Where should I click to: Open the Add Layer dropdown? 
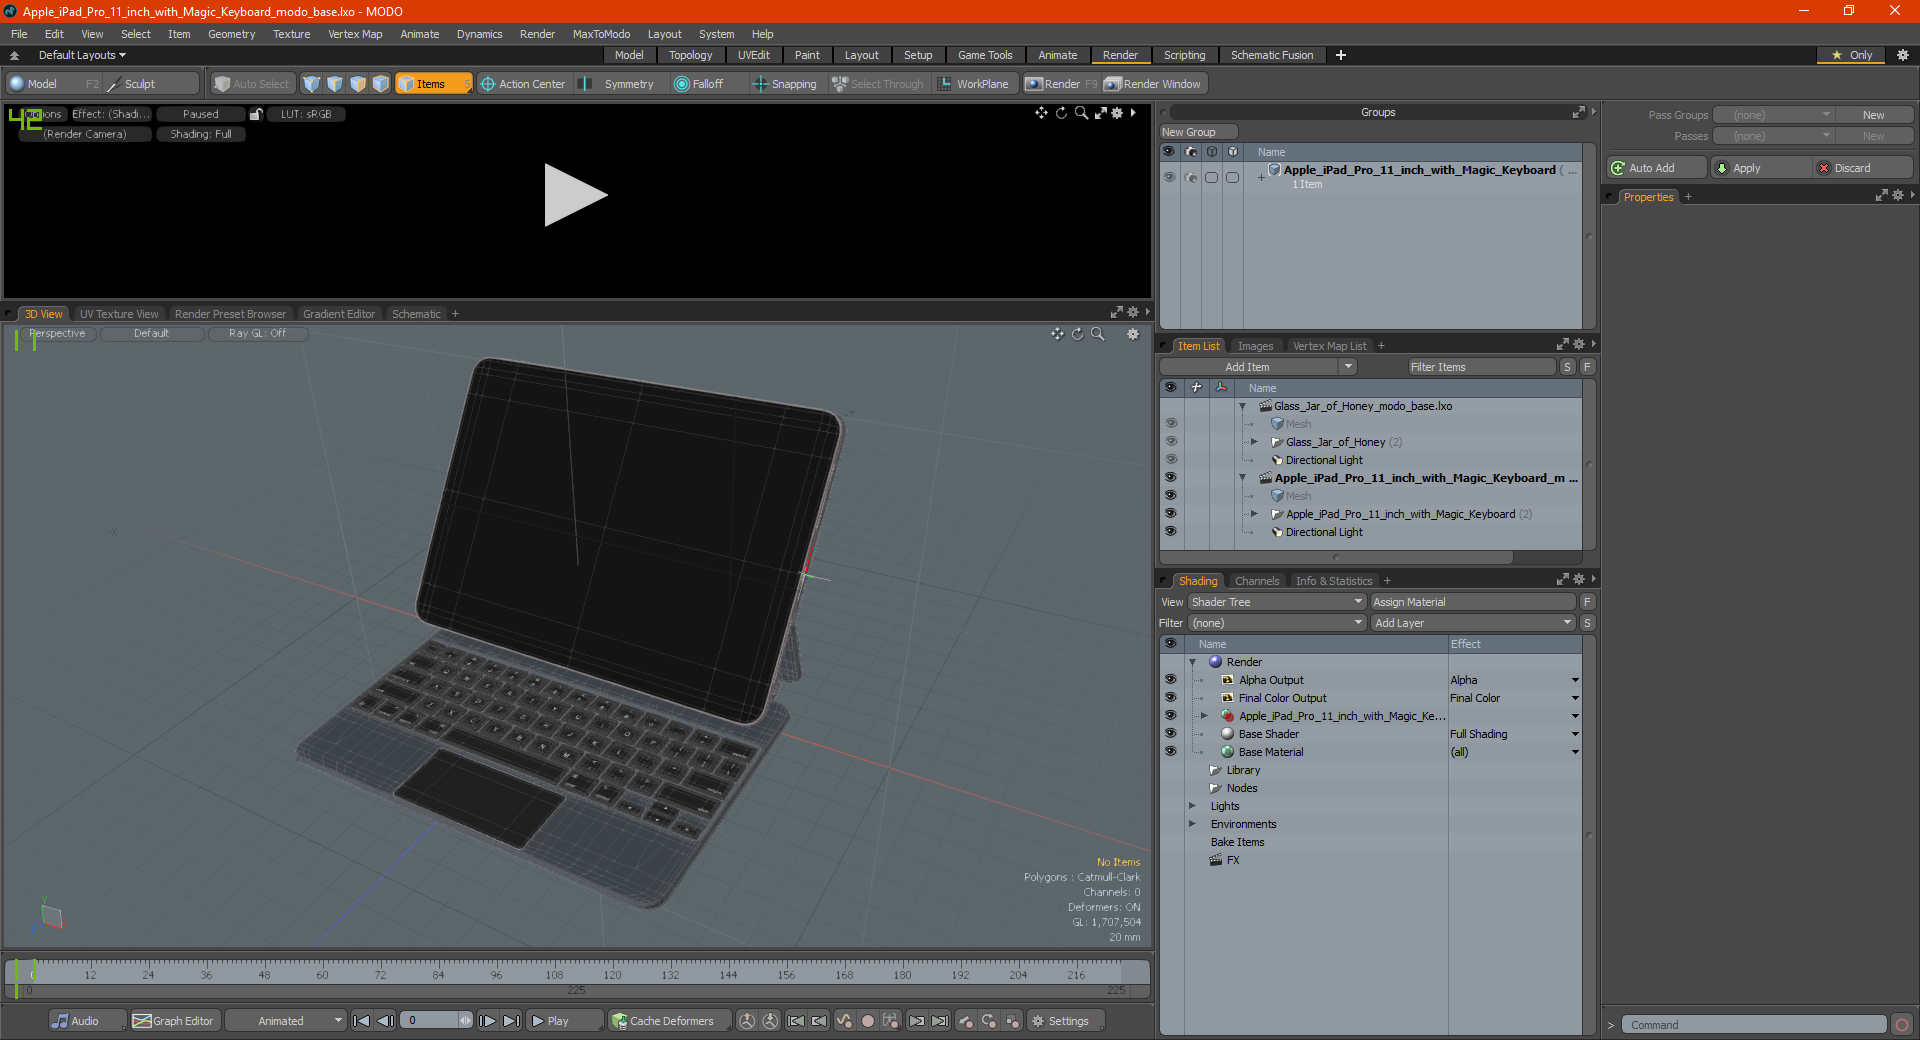point(1473,623)
